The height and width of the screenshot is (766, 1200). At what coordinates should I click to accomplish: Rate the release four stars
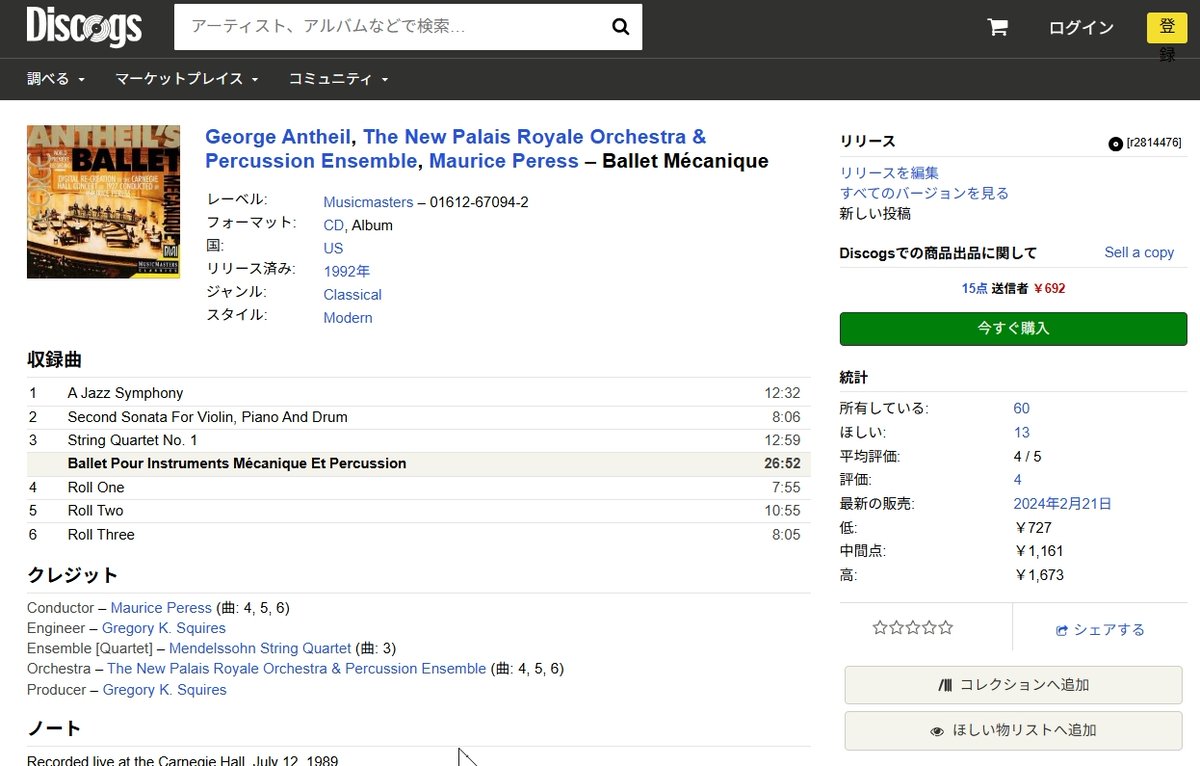pyautogui.click(x=929, y=628)
